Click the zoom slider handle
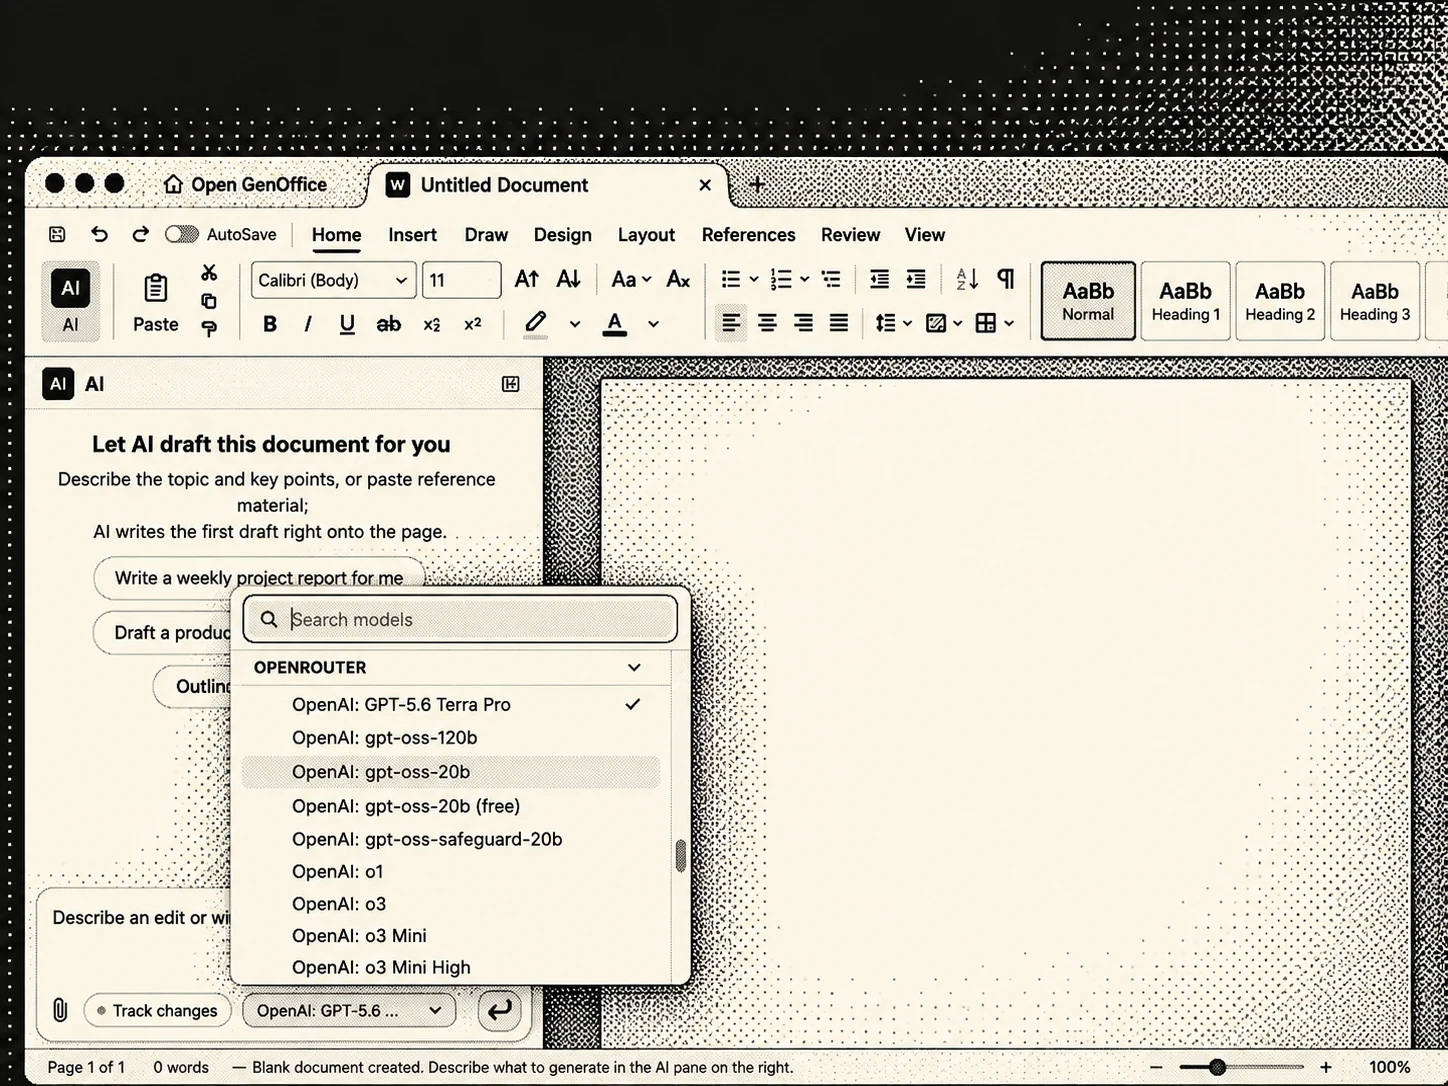 tap(1217, 1067)
